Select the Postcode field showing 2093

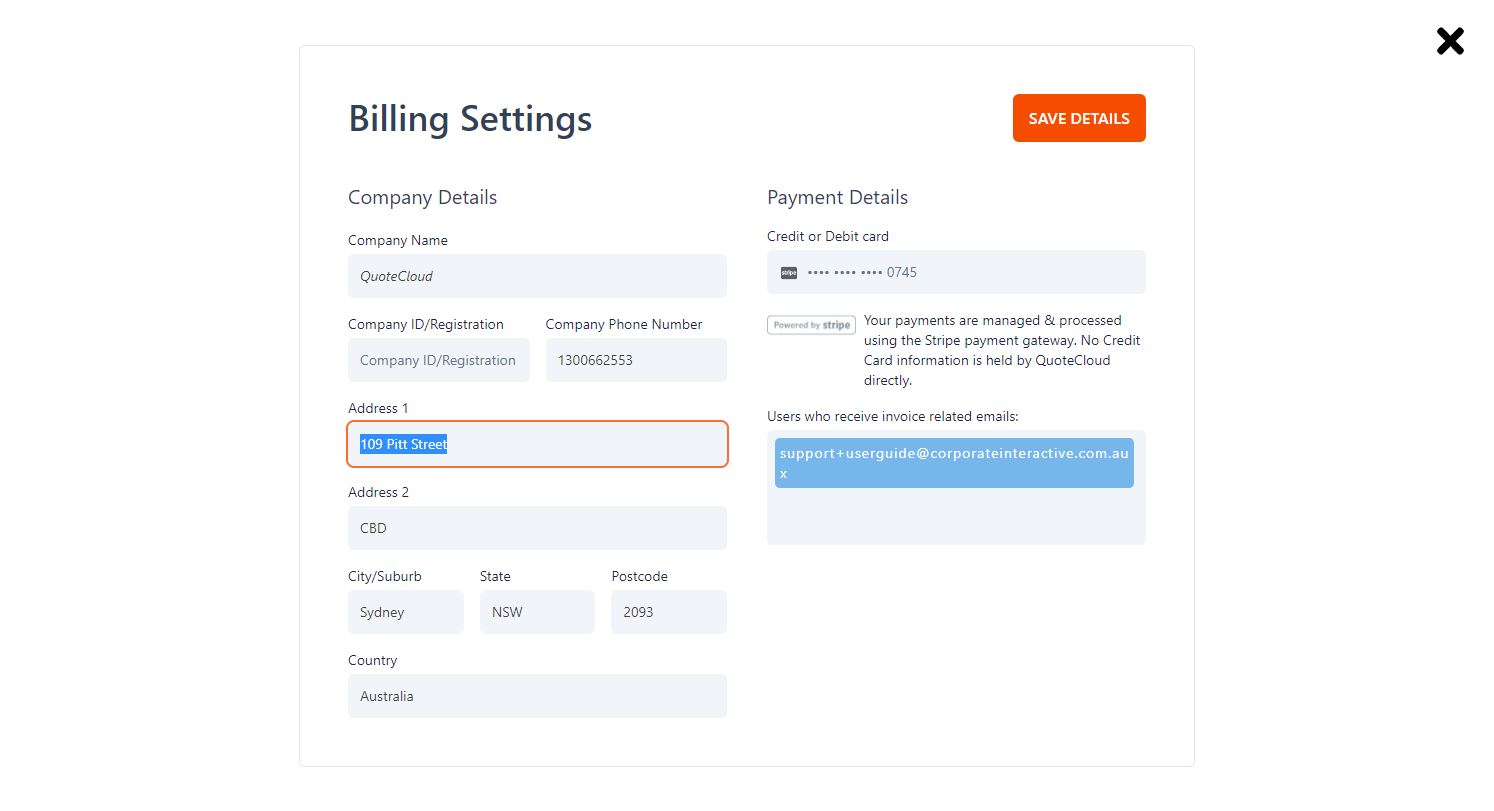point(668,611)
